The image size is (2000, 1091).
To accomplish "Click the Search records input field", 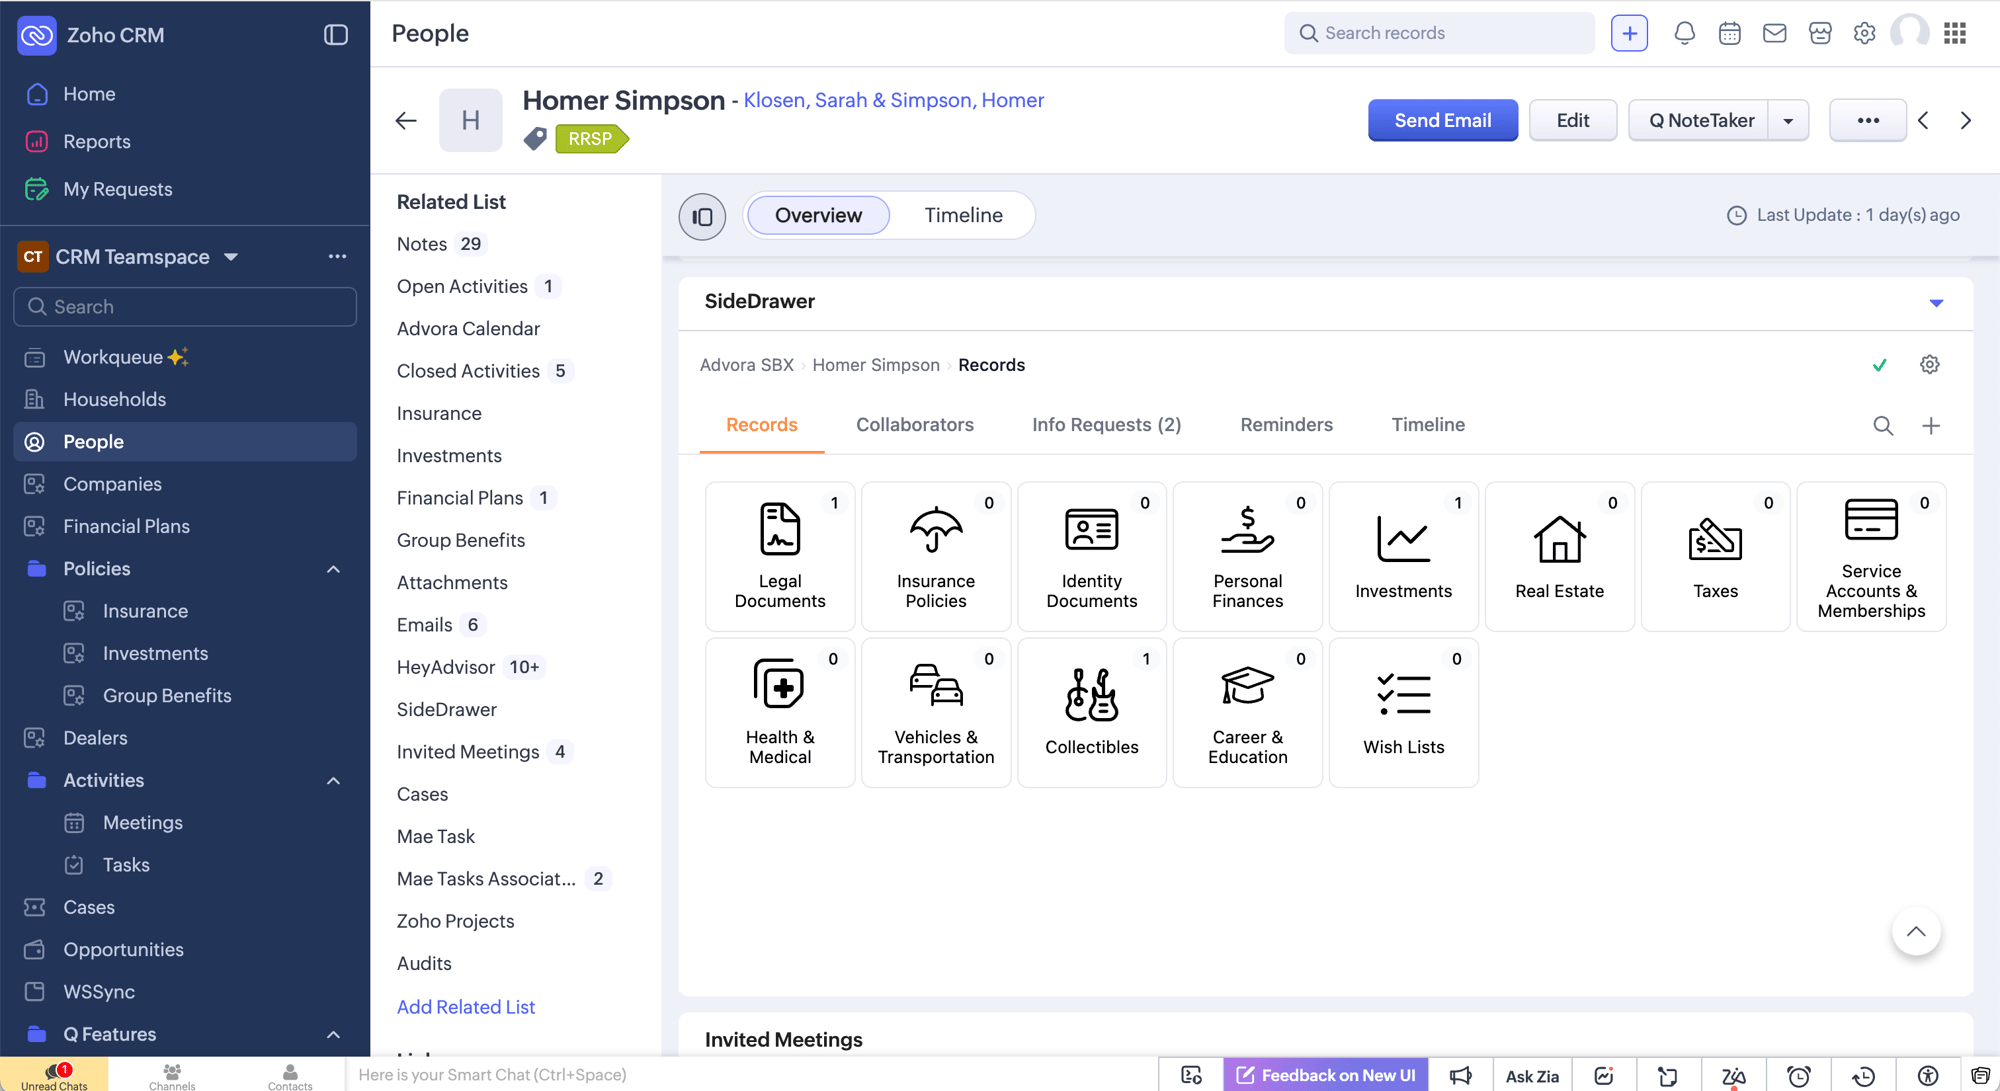I will (x=1440, y=33).
